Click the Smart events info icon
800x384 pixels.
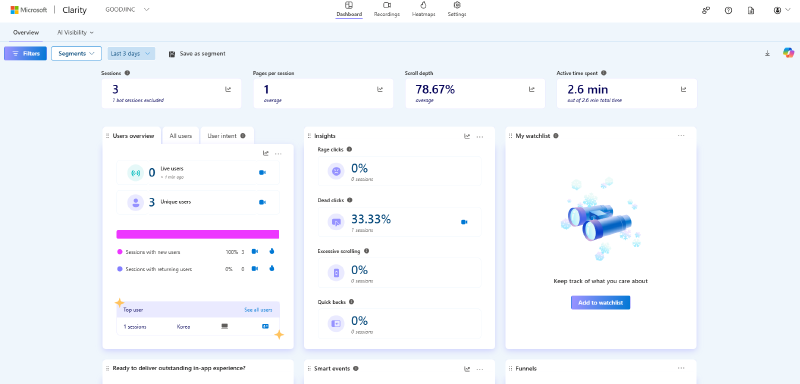356,368
